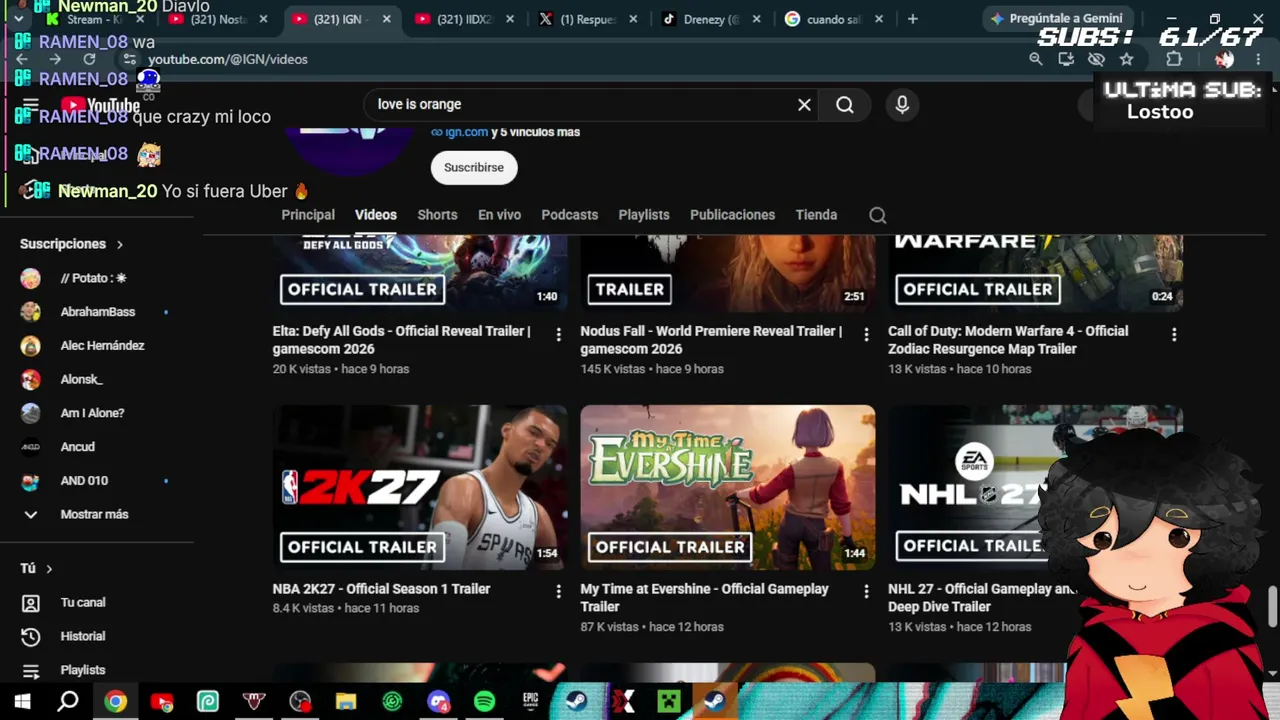The image size is (1280, 720).
Task: Expand the Suscripciones section chevron
Action: tap(120, 244)
